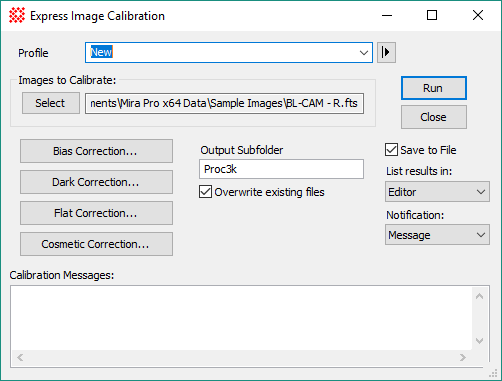The height and width of the screenshot is (381, 502).
Task: Open Bias Correction settings
Action: tap(96, 151)
